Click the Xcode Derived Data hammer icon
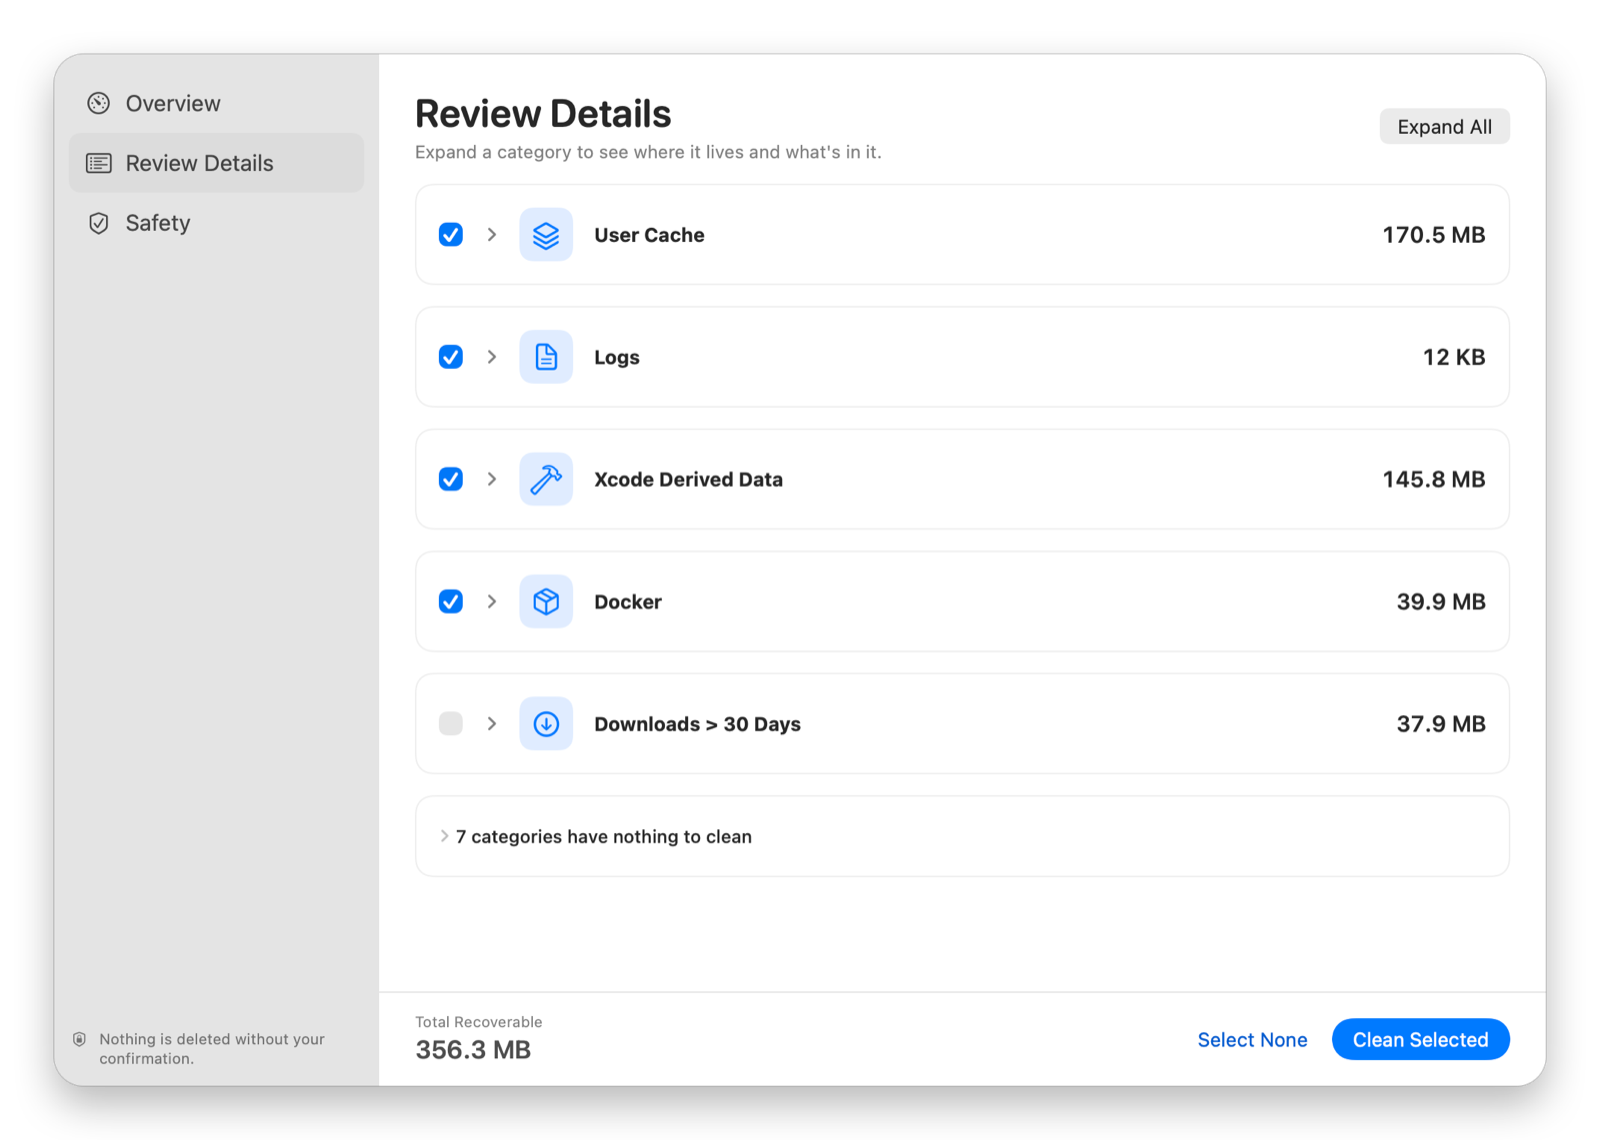Viewport: 1600px width, 1140px height. (546, 479)
